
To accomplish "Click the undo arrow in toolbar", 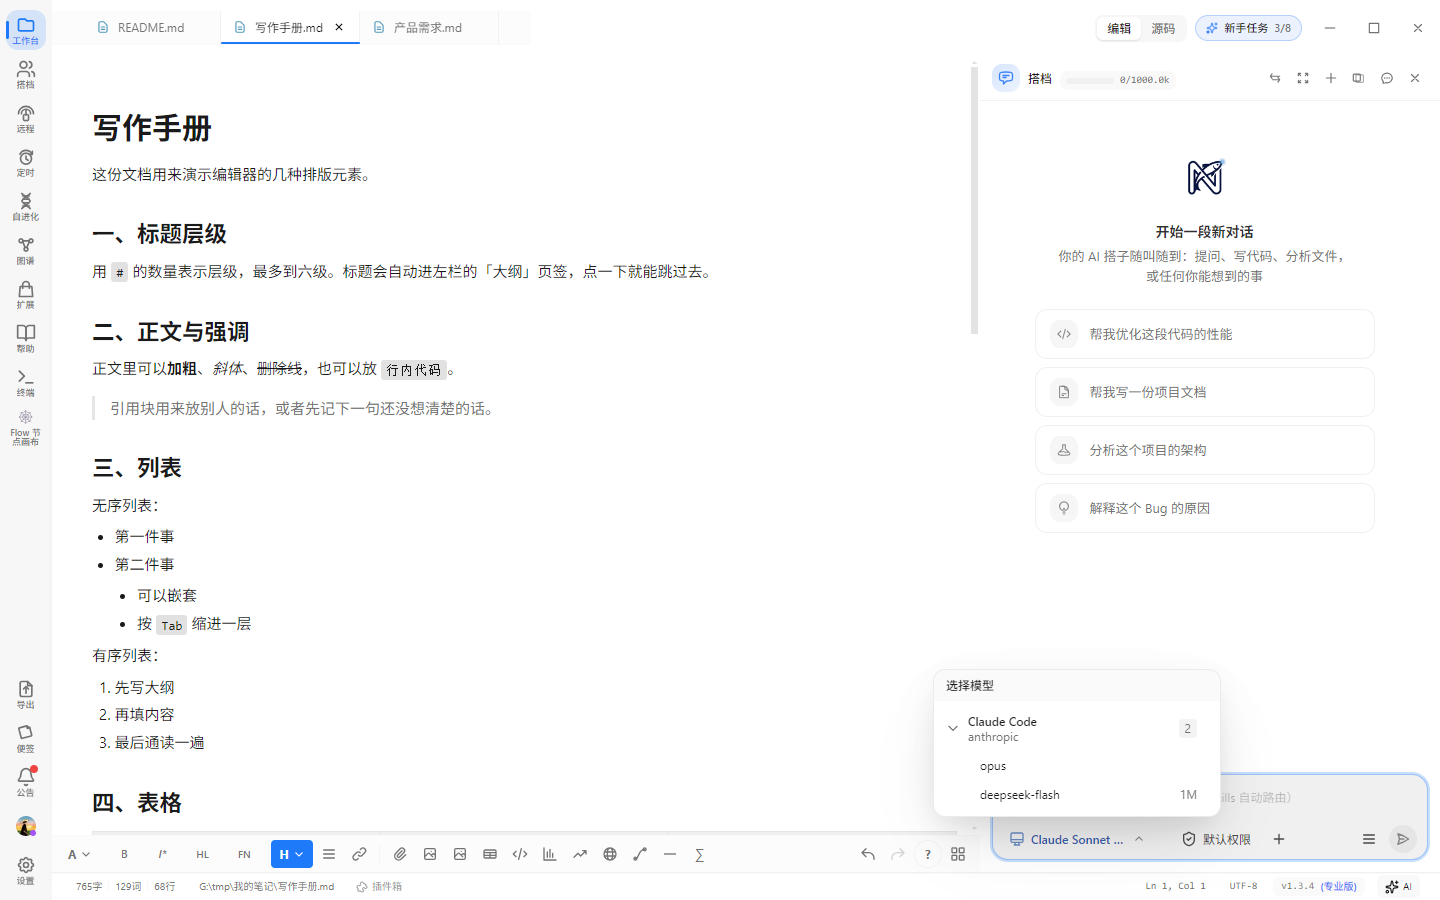I will (868, 854).
